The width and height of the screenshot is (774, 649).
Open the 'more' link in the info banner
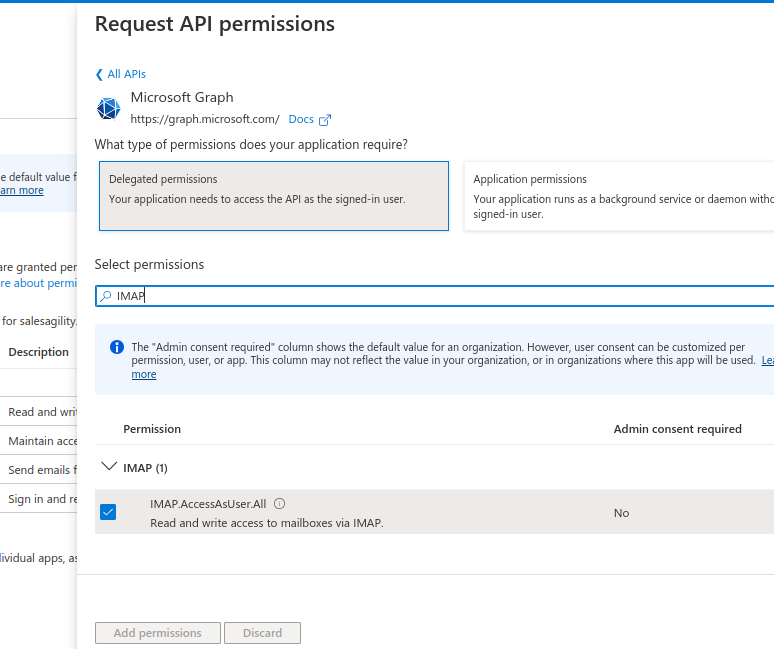[x=144, y=375]
